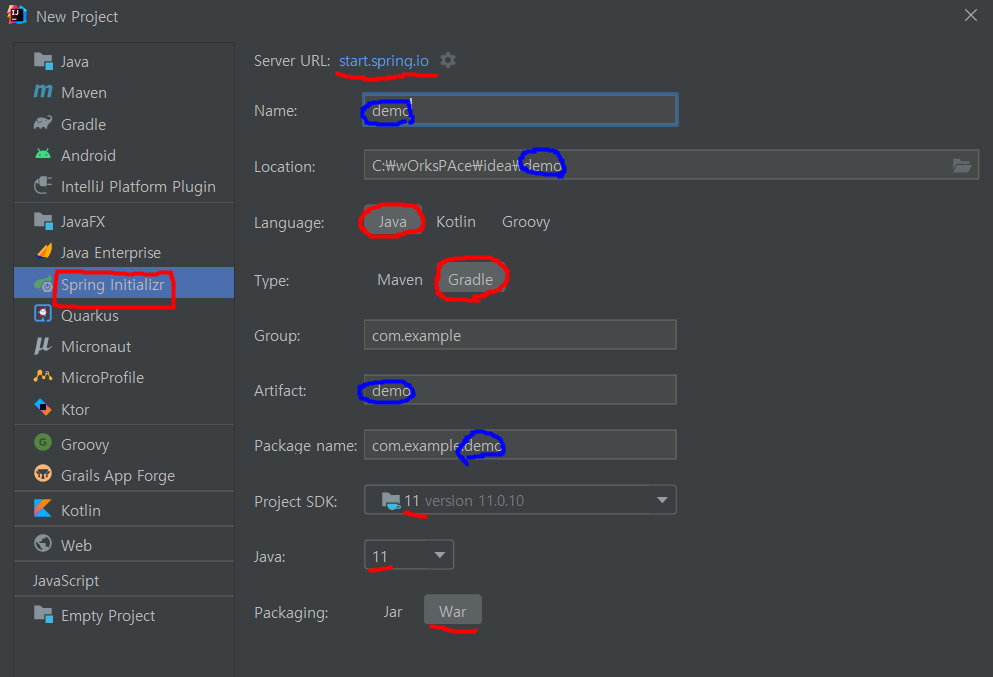Click the SDK folder icon in Project SDK
This screenshot has width=993, height=677.
coord(391,501)
